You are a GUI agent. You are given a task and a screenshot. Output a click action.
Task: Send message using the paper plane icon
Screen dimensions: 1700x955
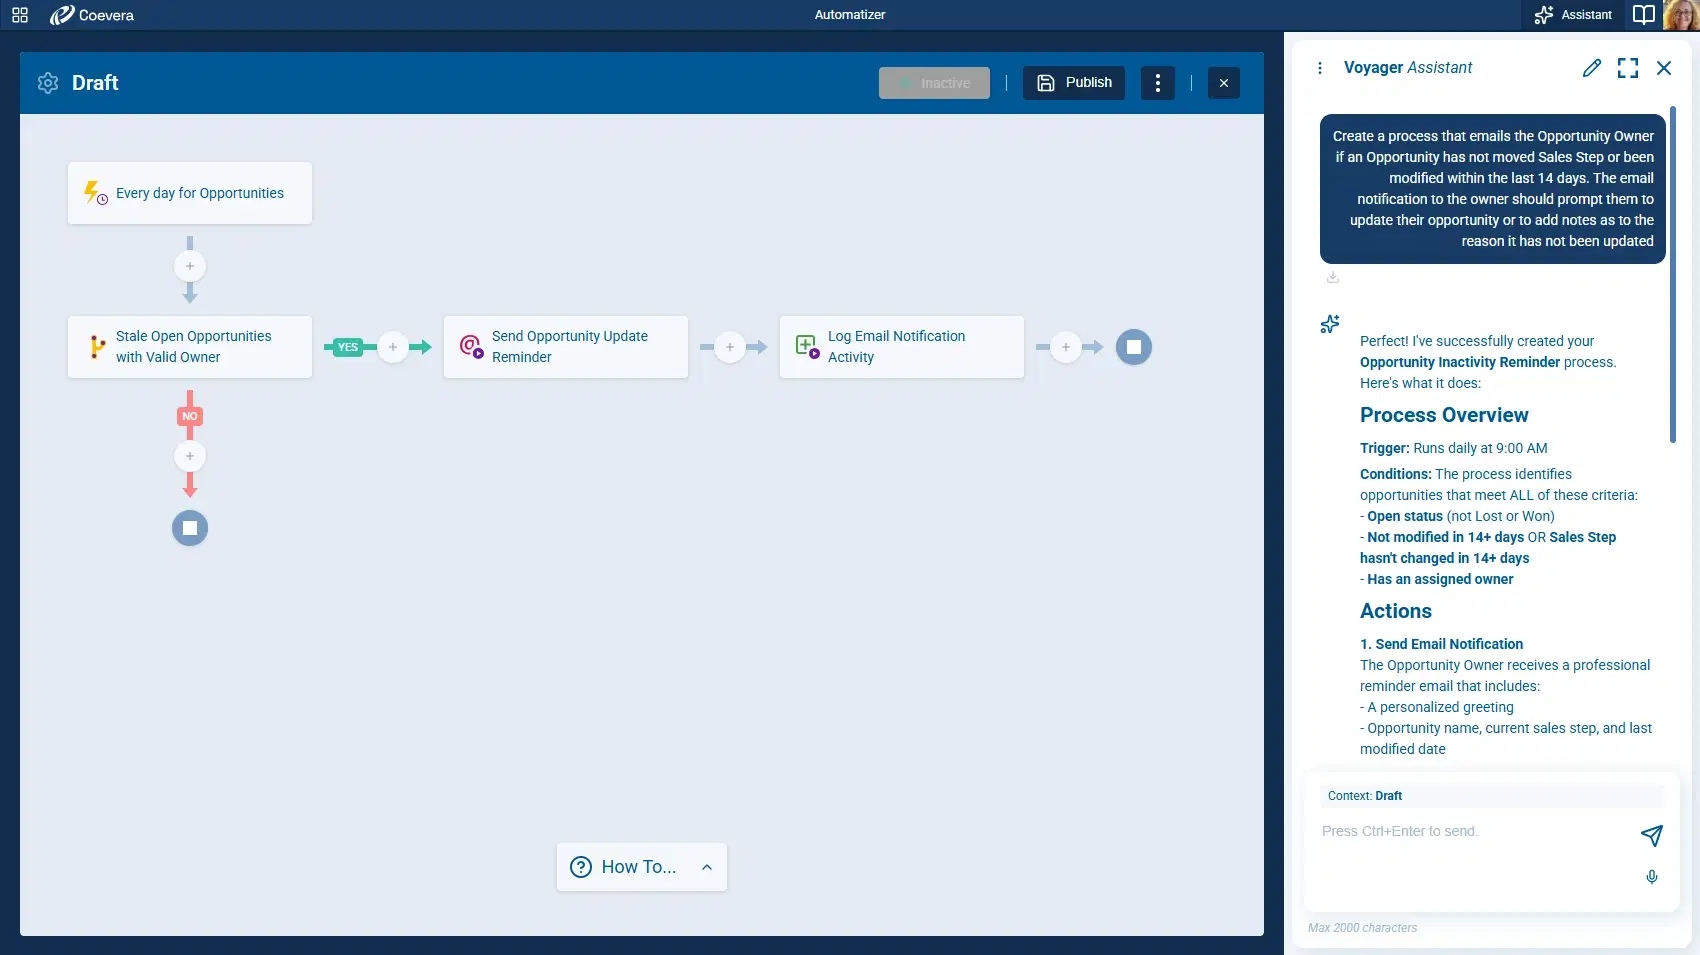pyautogui.click(x=1653, y=836)
